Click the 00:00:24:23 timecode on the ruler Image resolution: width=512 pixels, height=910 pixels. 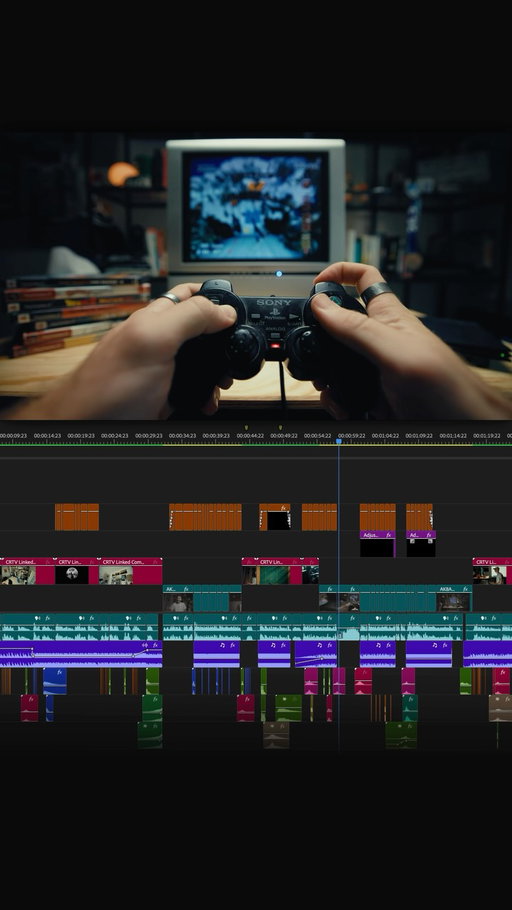point(114,435)
